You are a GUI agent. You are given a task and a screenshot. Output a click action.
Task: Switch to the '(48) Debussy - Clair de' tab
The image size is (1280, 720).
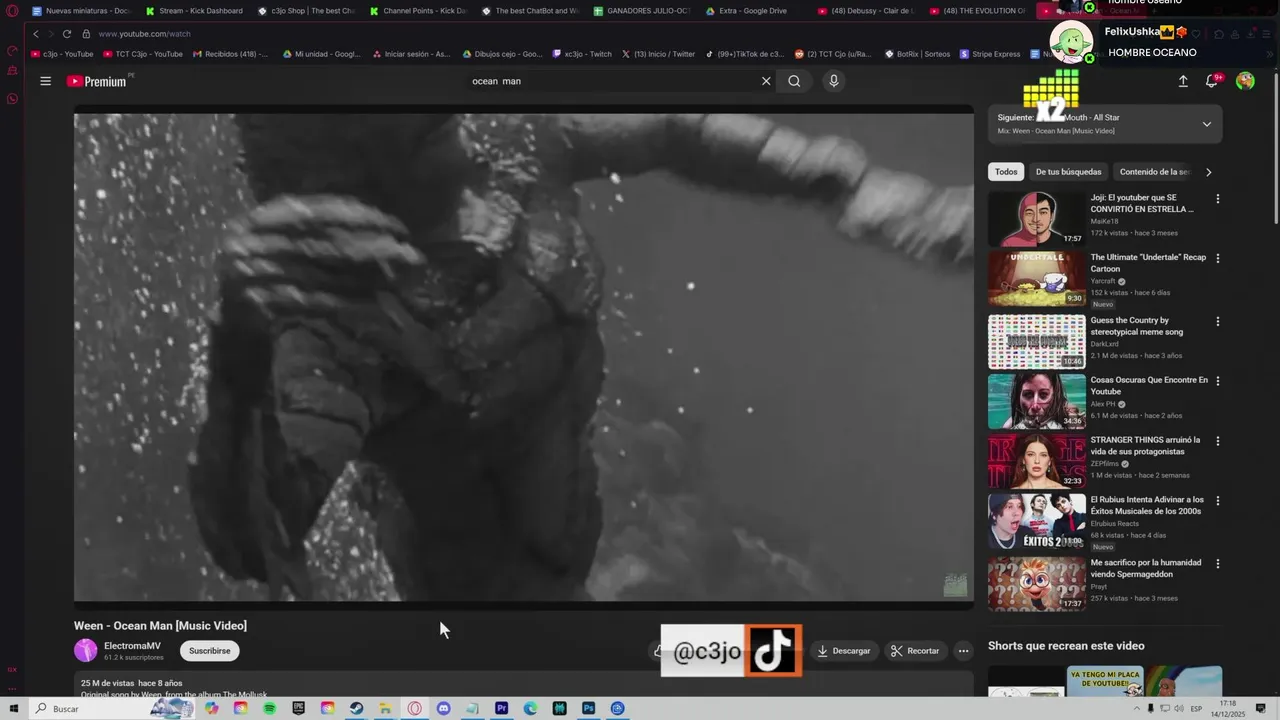click(x=865, y=11)
